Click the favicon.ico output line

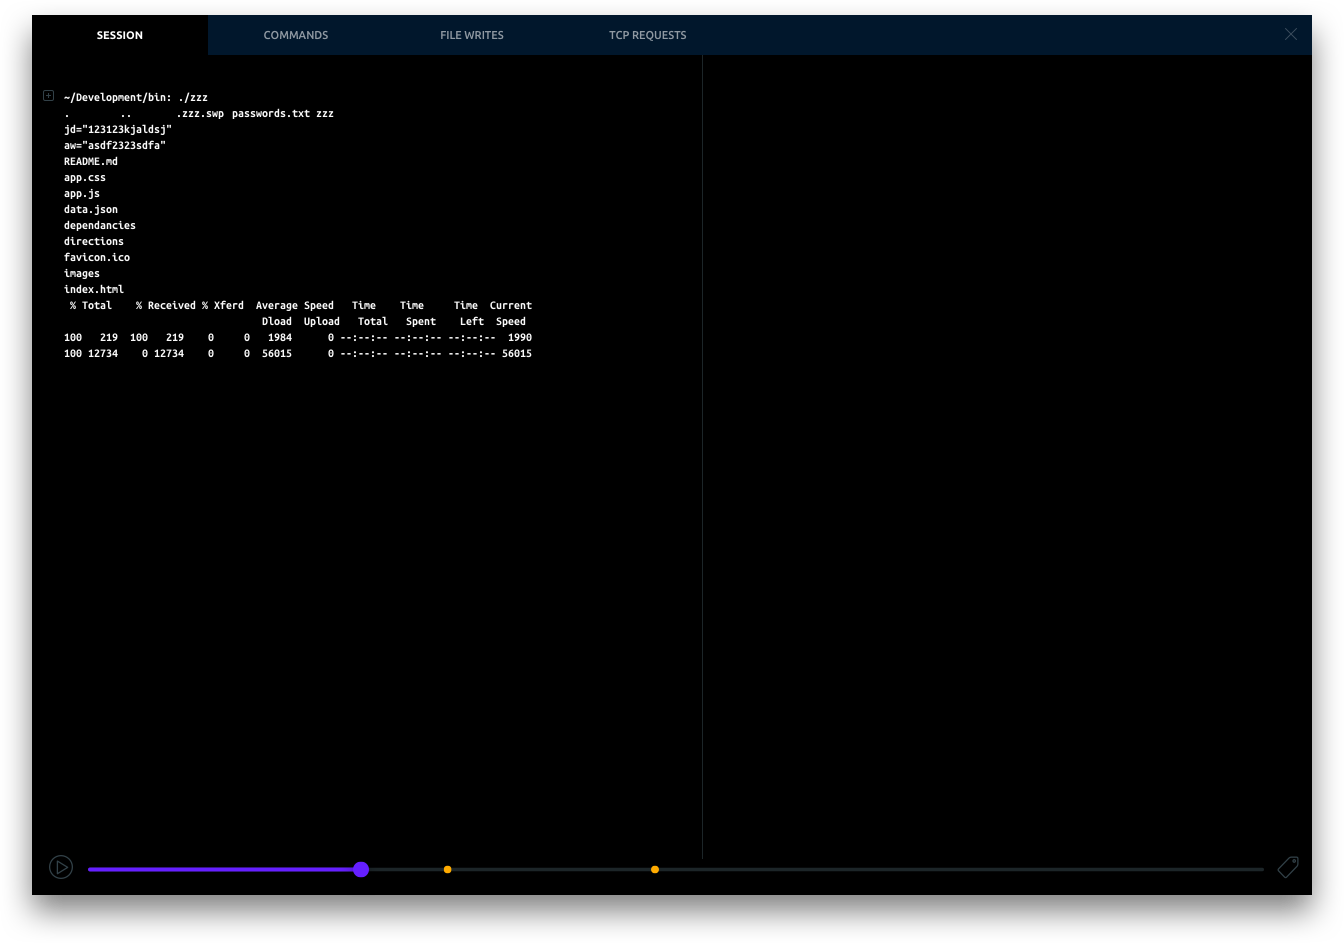(97, 258)
